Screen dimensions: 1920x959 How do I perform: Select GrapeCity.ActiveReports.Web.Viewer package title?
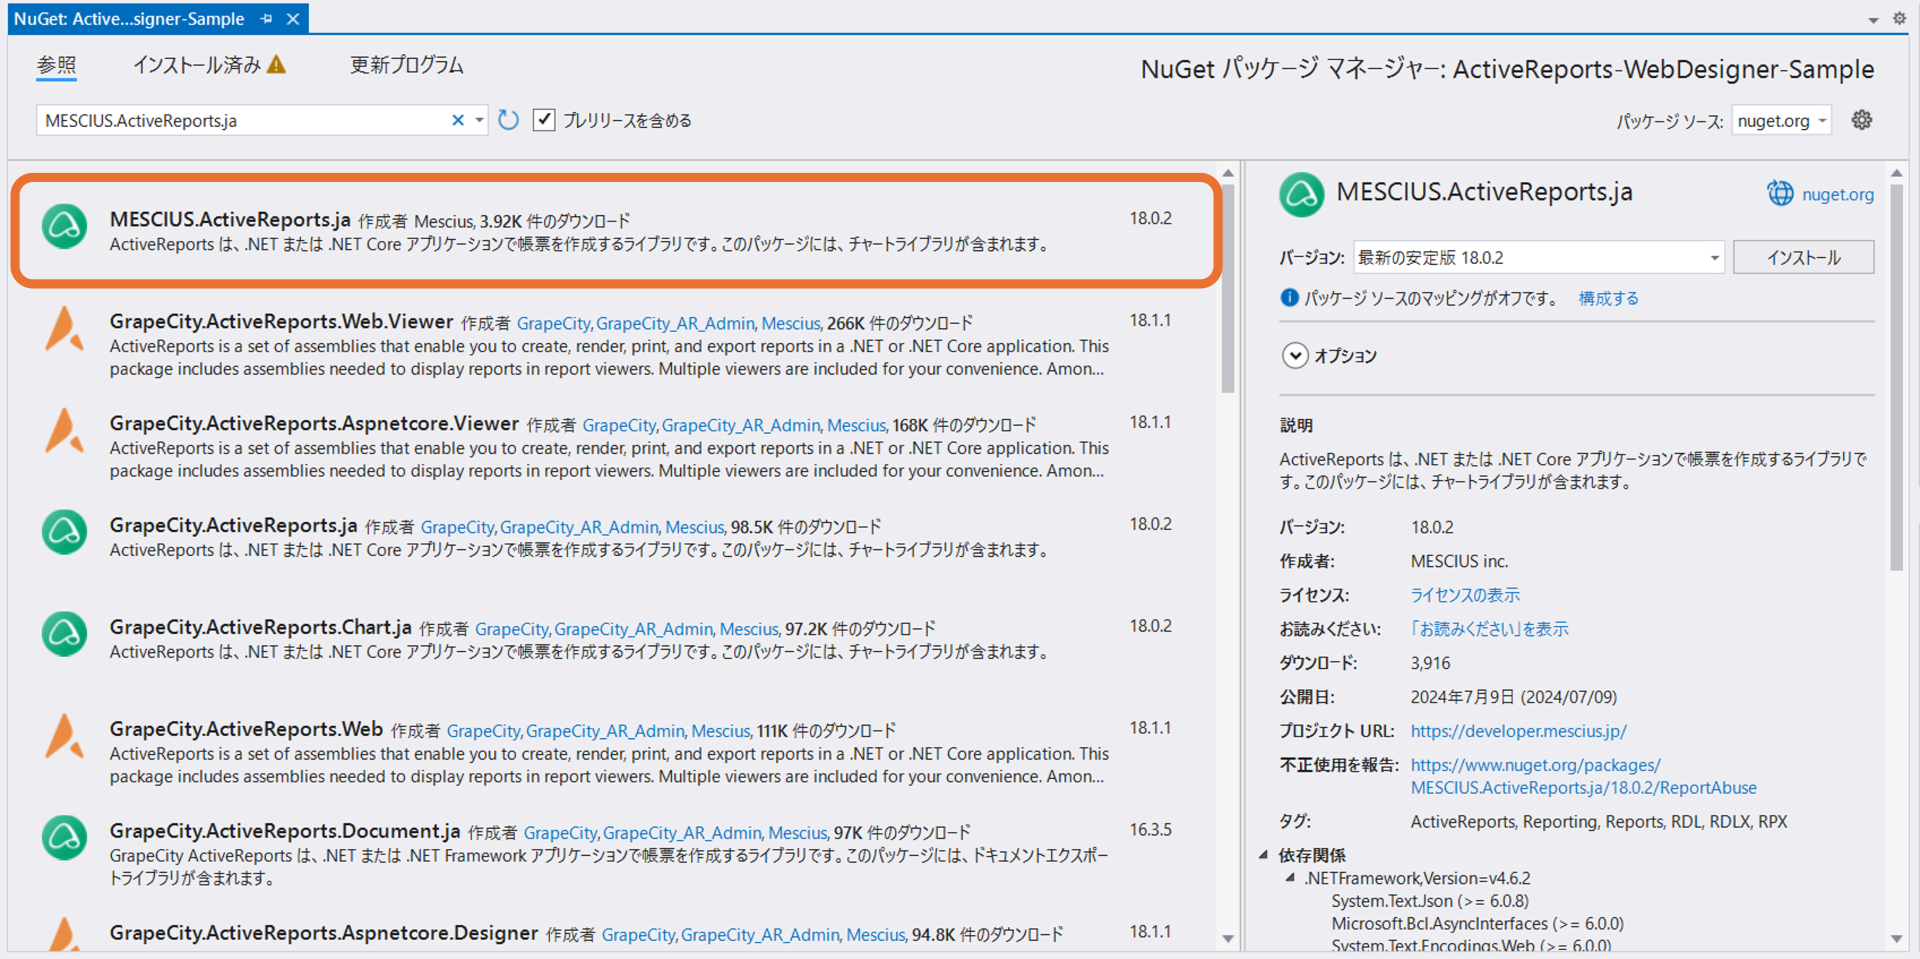pyautogui.click(x=281, y=321)
